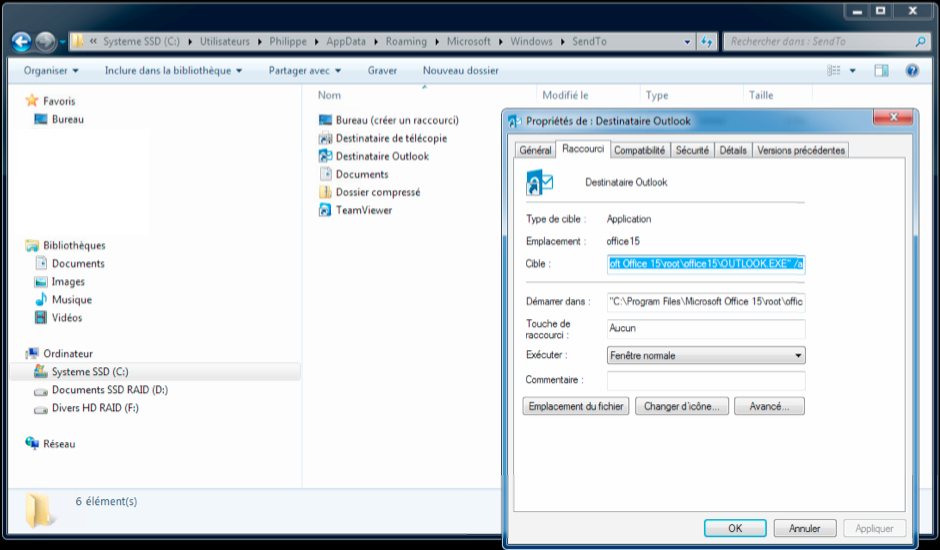
Task: Open the help question mark icon
Action: (912, 71)
